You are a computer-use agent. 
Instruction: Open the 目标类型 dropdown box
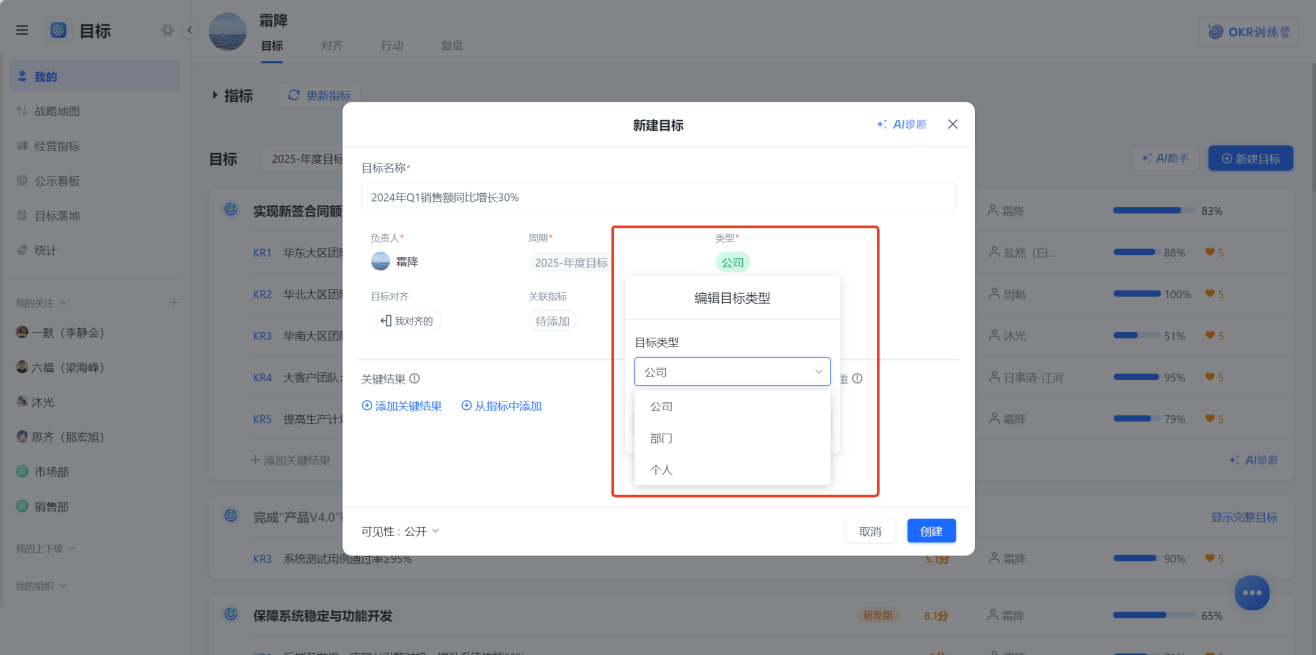732,371
